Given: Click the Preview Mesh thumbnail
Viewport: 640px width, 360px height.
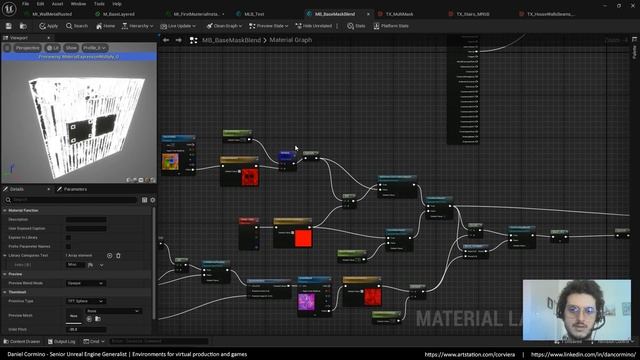Looking at the screenshot, I should (x=73, y=316).
